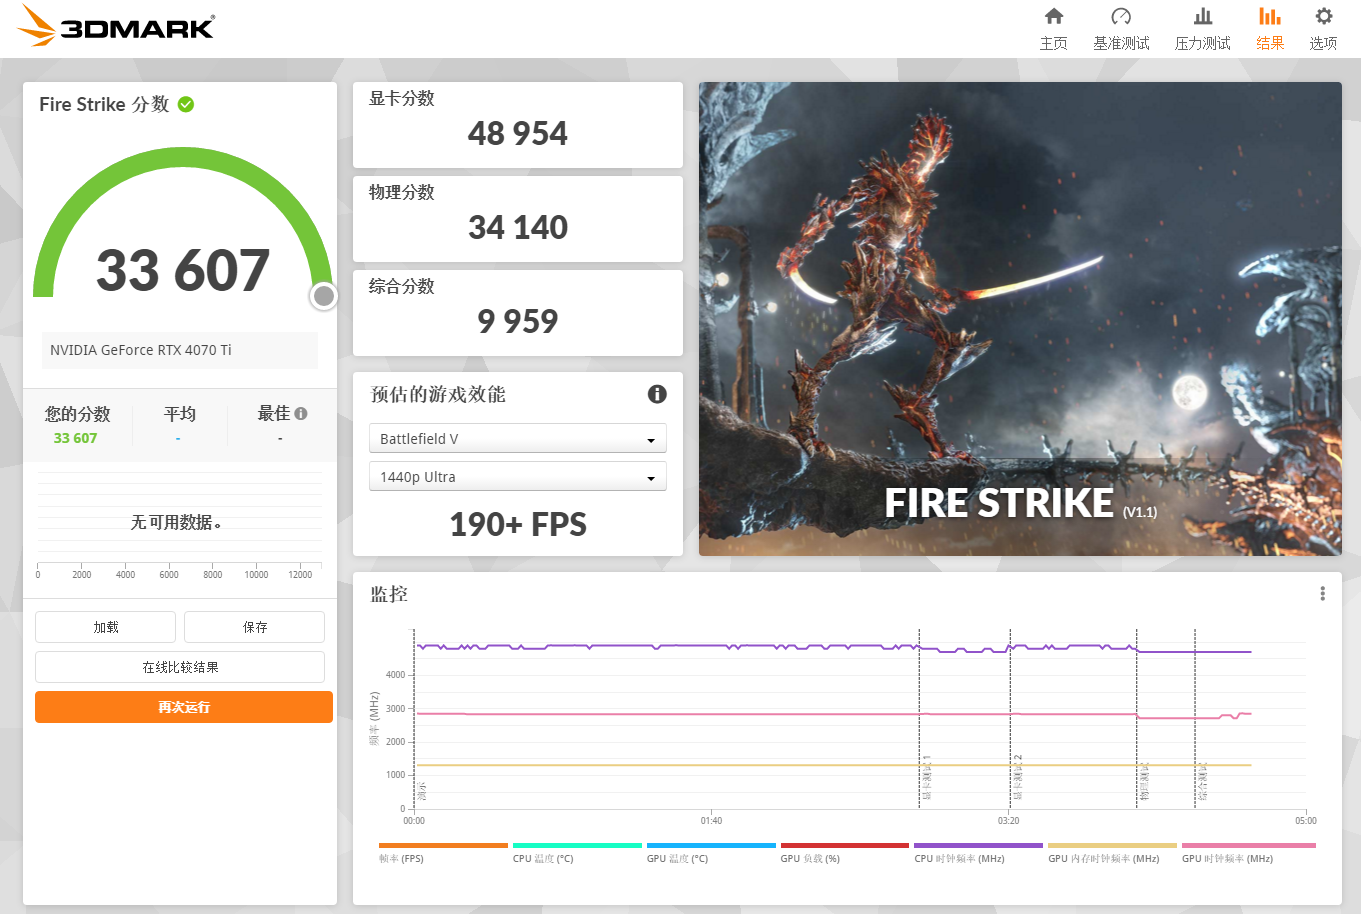Open the results (结果) bar chart icon

(x=1270, y=16)
